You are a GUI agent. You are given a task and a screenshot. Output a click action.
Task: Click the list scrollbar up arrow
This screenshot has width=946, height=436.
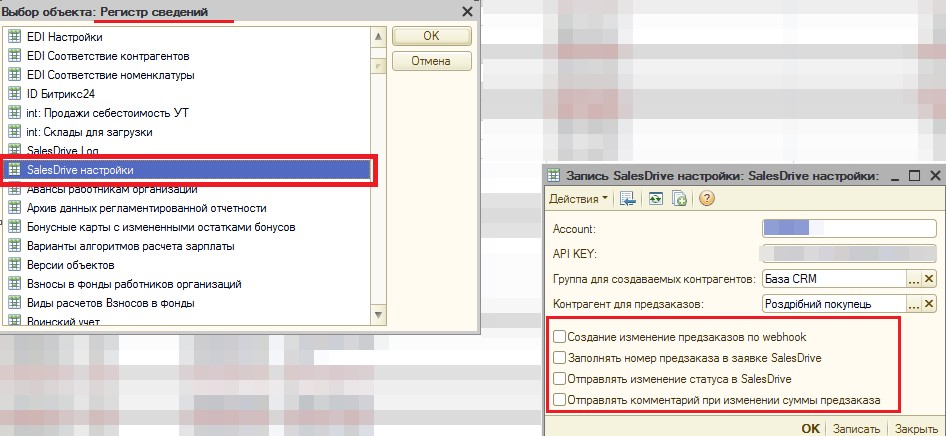pyautogui.click(x=378, y=37)
